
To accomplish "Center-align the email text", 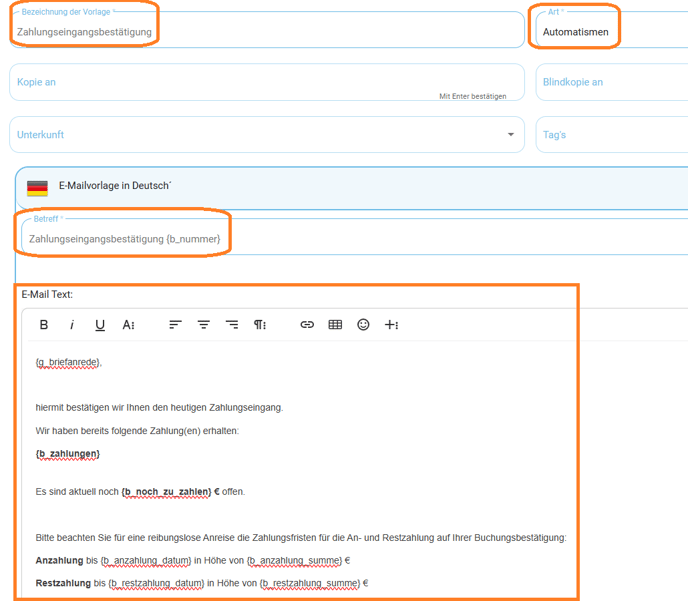I will pos(204,325).
